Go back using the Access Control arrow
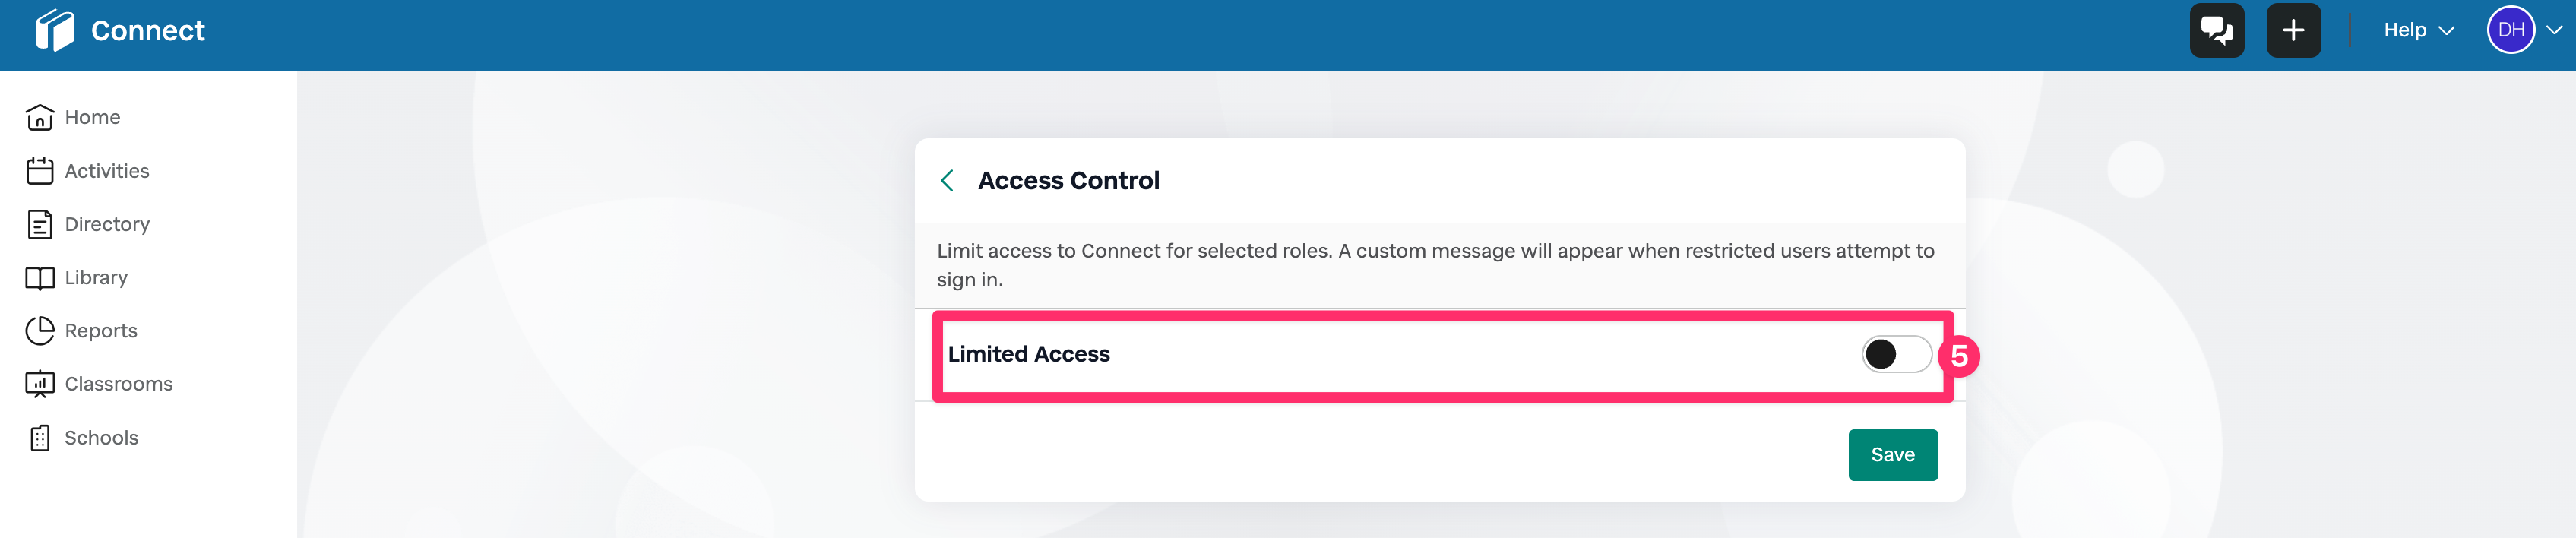Image resolution: width=2576 pixels, height=538 pixels. 947,181
